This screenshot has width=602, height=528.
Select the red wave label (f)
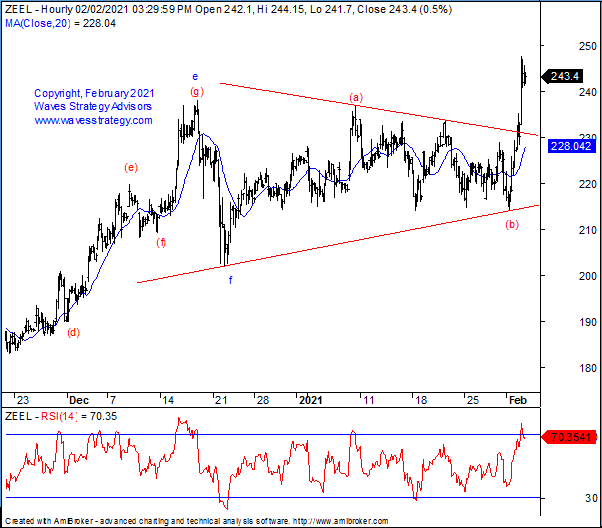click(161, 243)
